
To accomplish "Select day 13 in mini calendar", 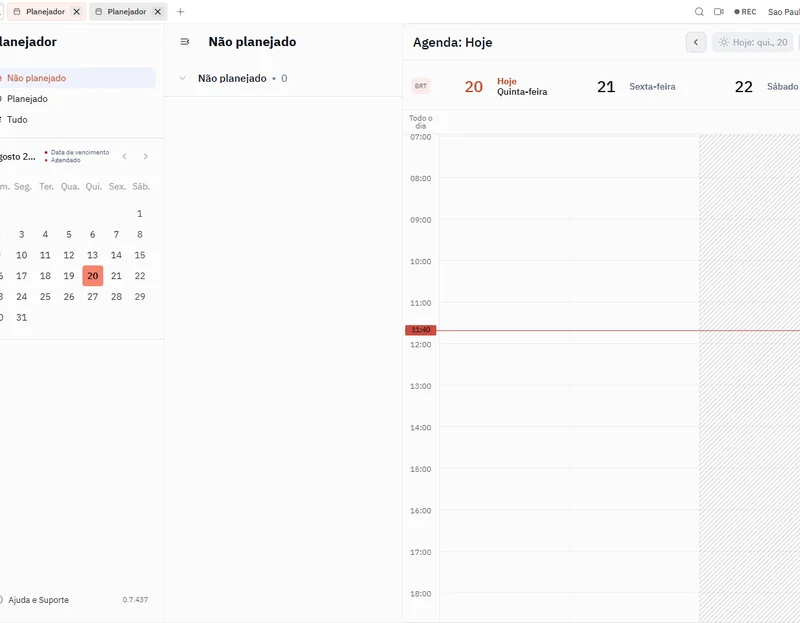I will (92, 255).
